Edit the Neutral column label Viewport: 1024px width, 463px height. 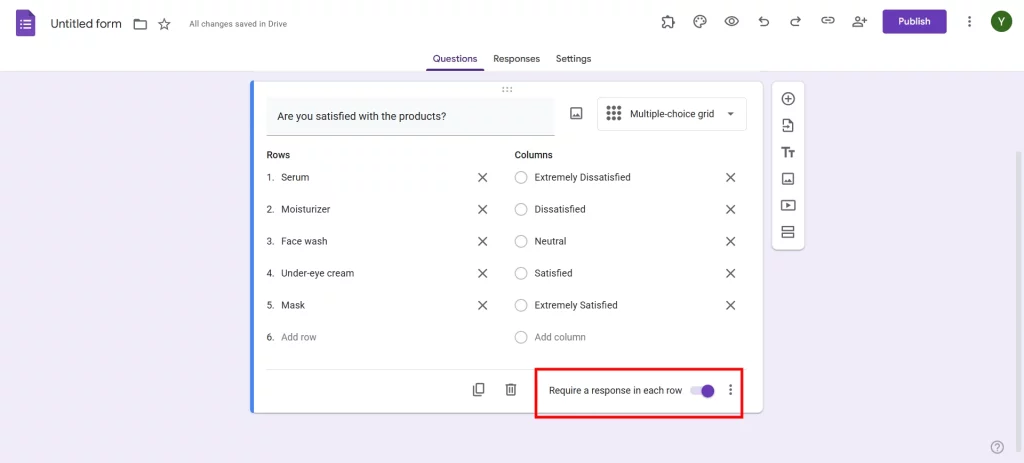(x=551, y=241)
